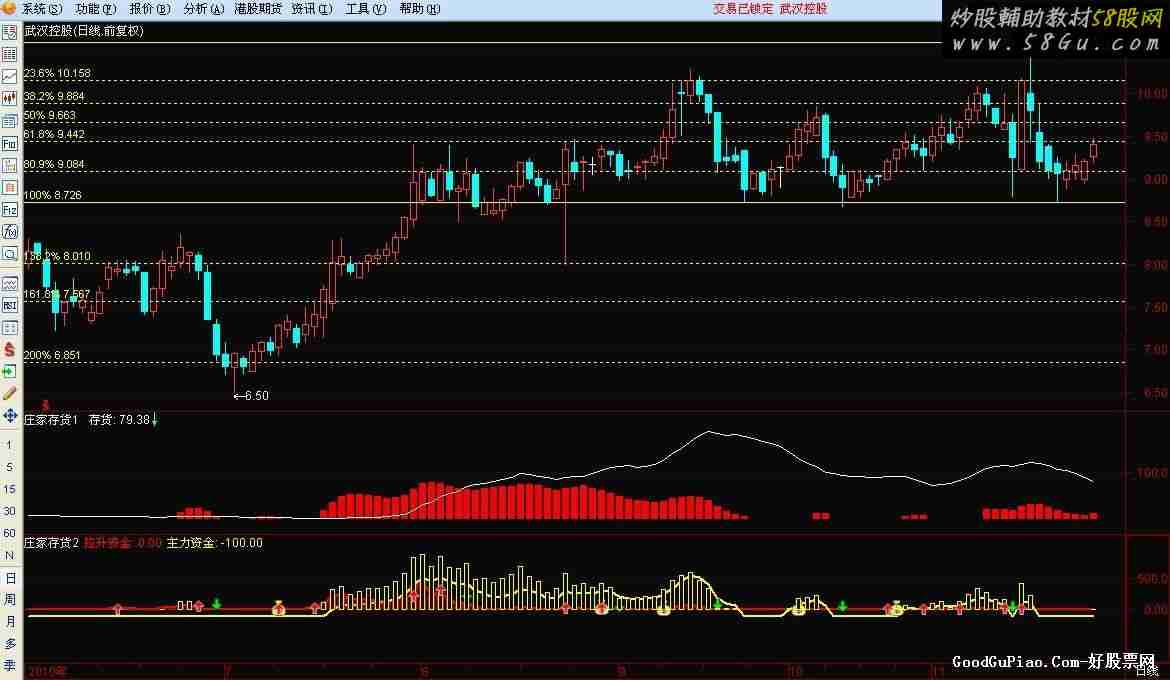Click the 庄家存货1 indicator label
The height and width of the screenshot is (680, 1170).
pyautogui.click(x=51, y=420)
